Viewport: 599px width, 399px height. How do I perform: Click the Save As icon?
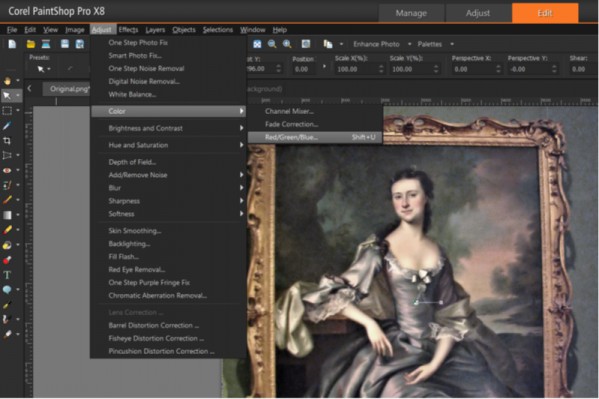[79, 44]
